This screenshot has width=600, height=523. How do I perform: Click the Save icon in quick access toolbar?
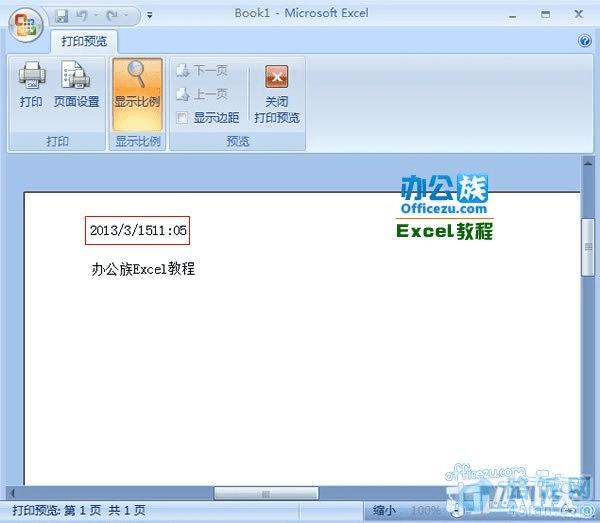(x=61, y=16)
